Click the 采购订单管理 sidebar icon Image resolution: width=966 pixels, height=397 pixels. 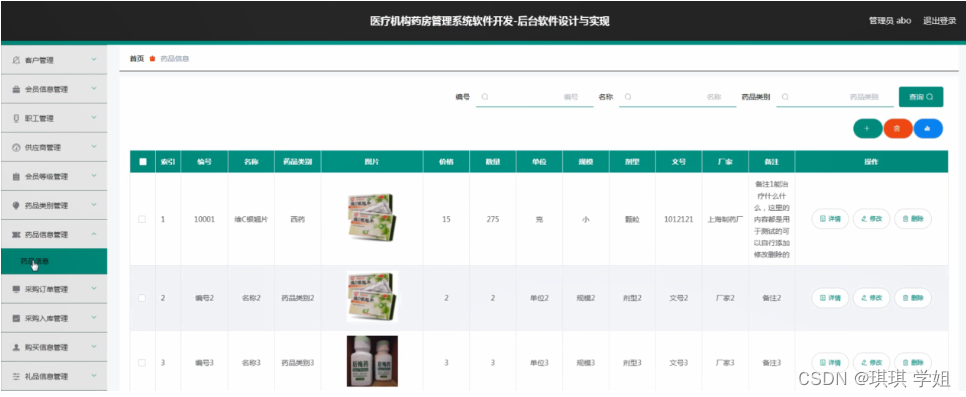tap(16, 289)
